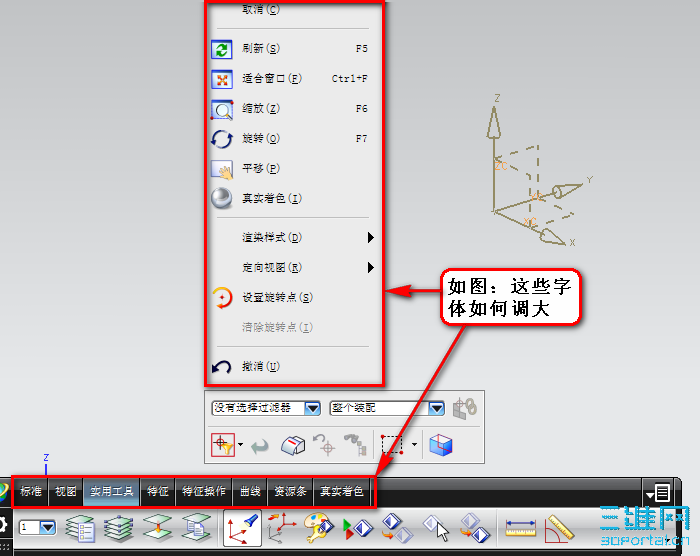Click the Rotate (旋转) circular arrows icon

(x=221, y=139)
